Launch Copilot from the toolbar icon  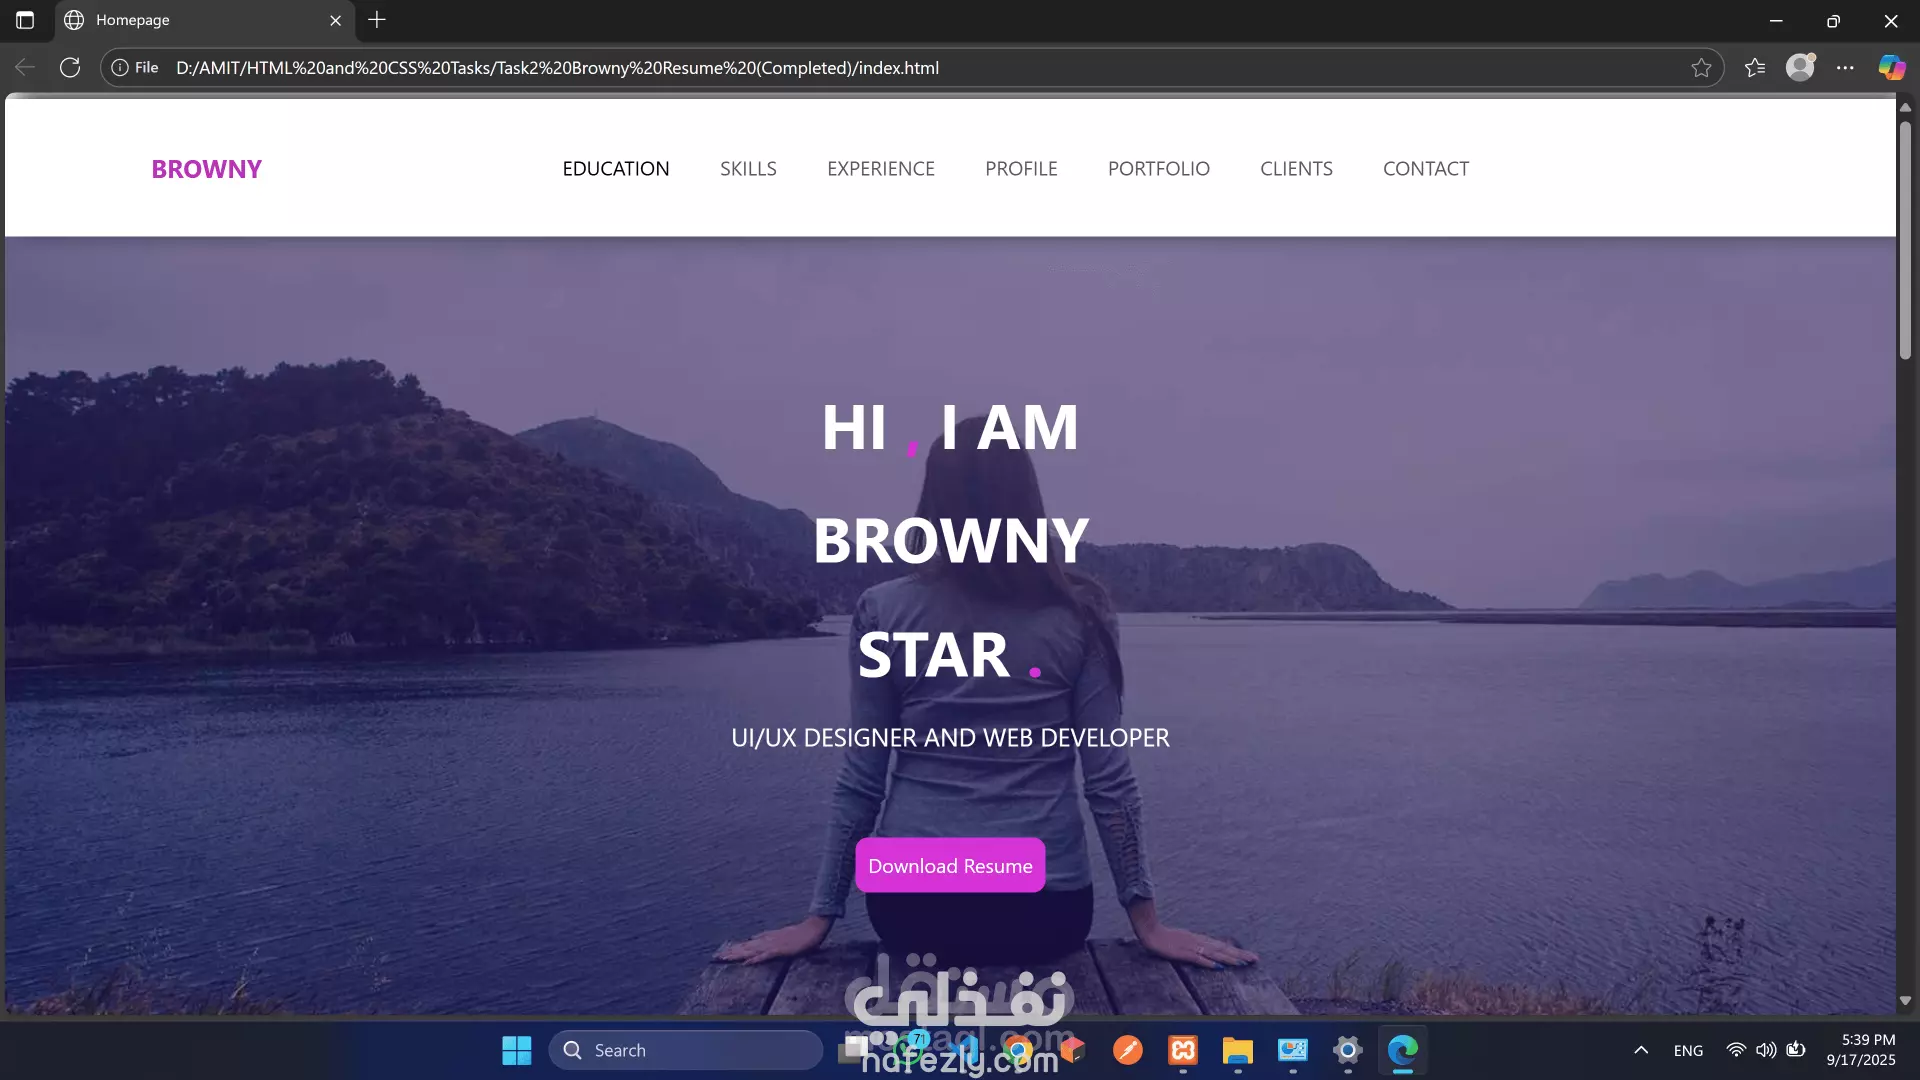pyautogui.click(x=1891, y=68)
